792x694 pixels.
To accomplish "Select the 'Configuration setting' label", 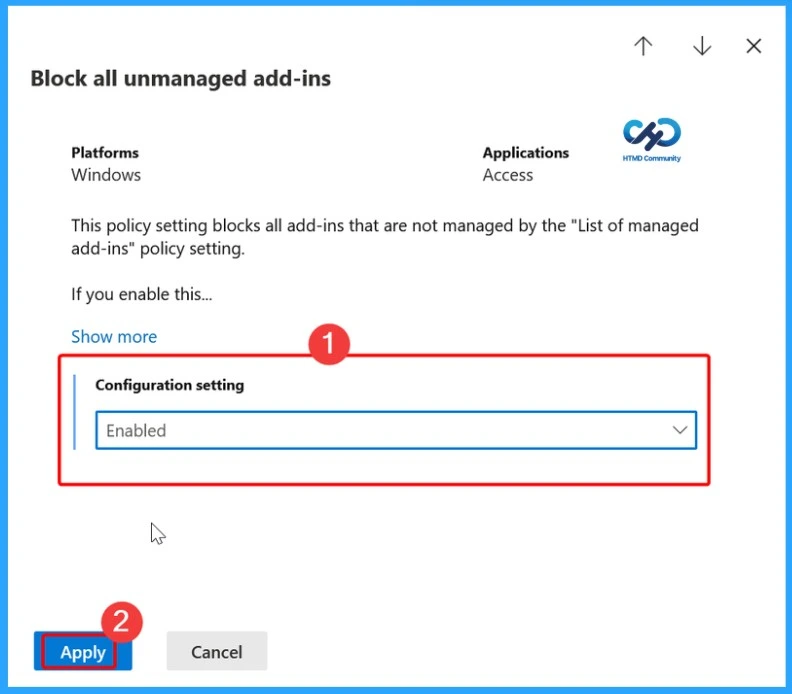I will (169, 385).
